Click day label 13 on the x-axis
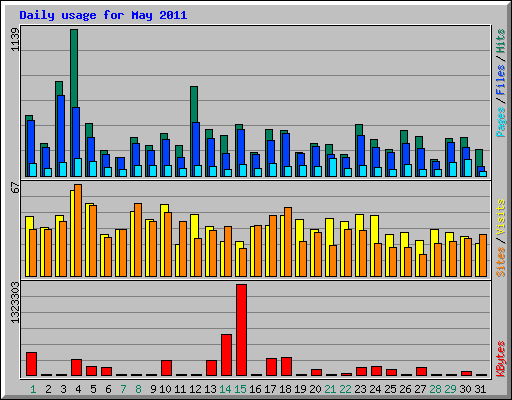Screen dimensions: 512x400 tap(210, 389)
